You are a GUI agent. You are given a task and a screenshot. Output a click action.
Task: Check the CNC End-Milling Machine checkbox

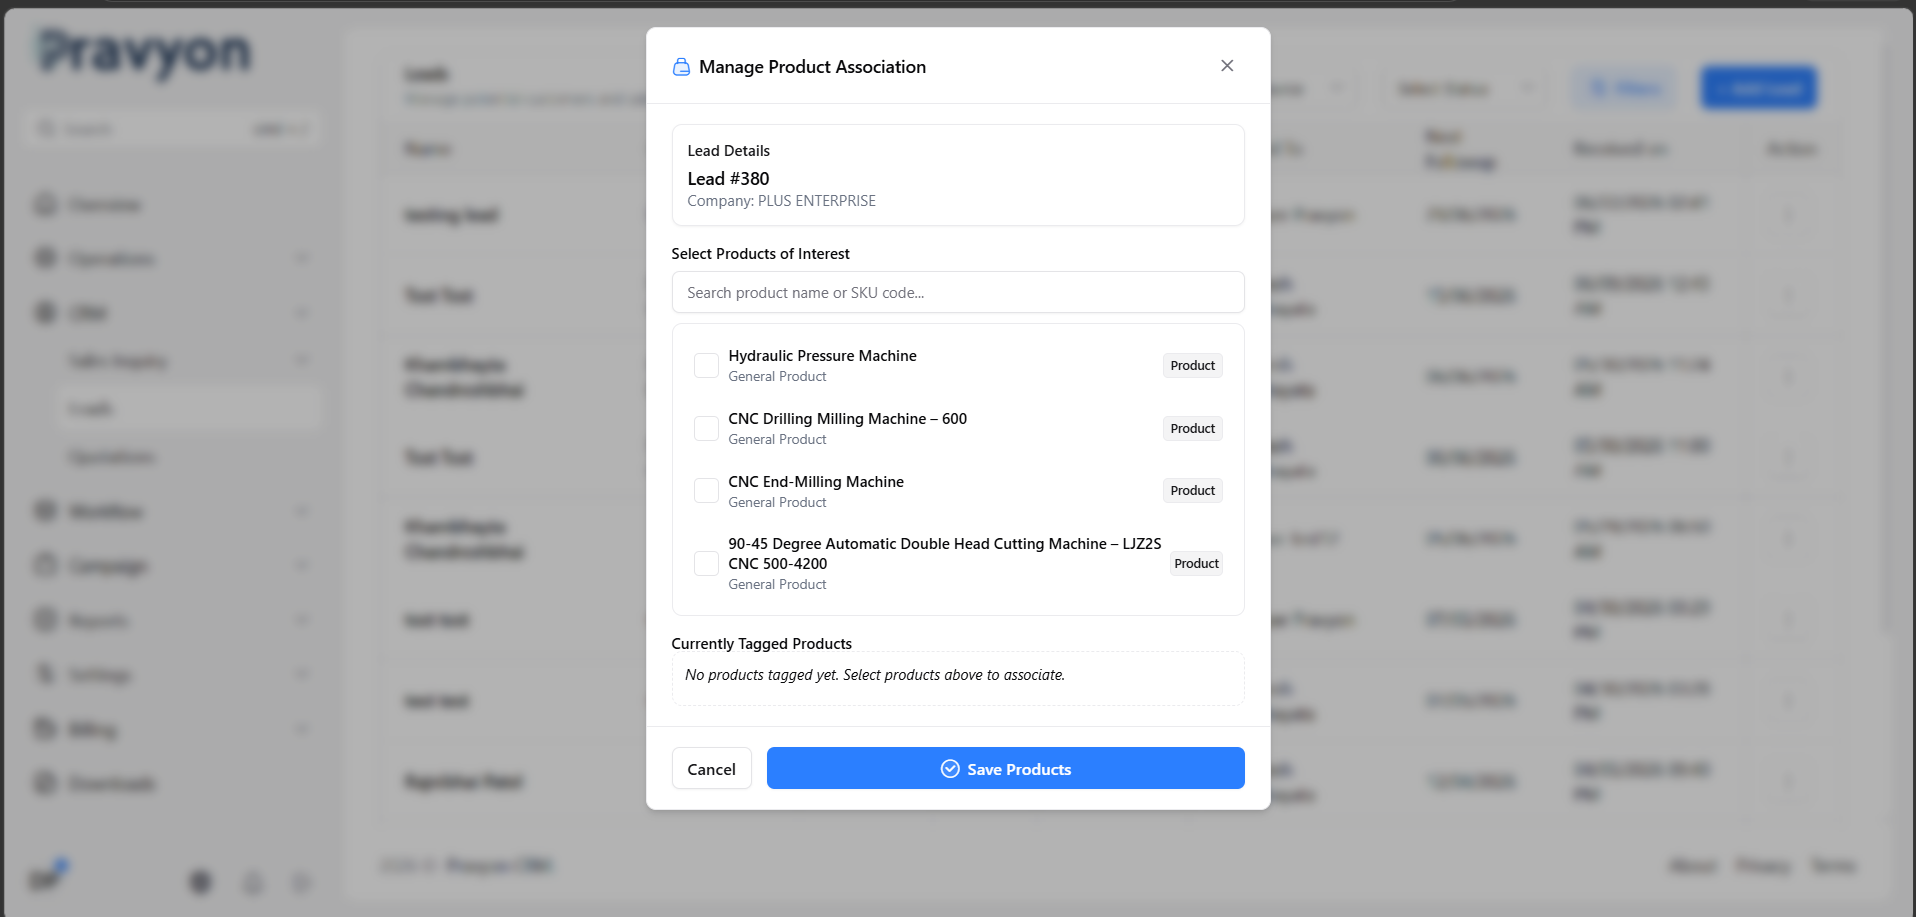pyautogui.click(x=706, y=491)
